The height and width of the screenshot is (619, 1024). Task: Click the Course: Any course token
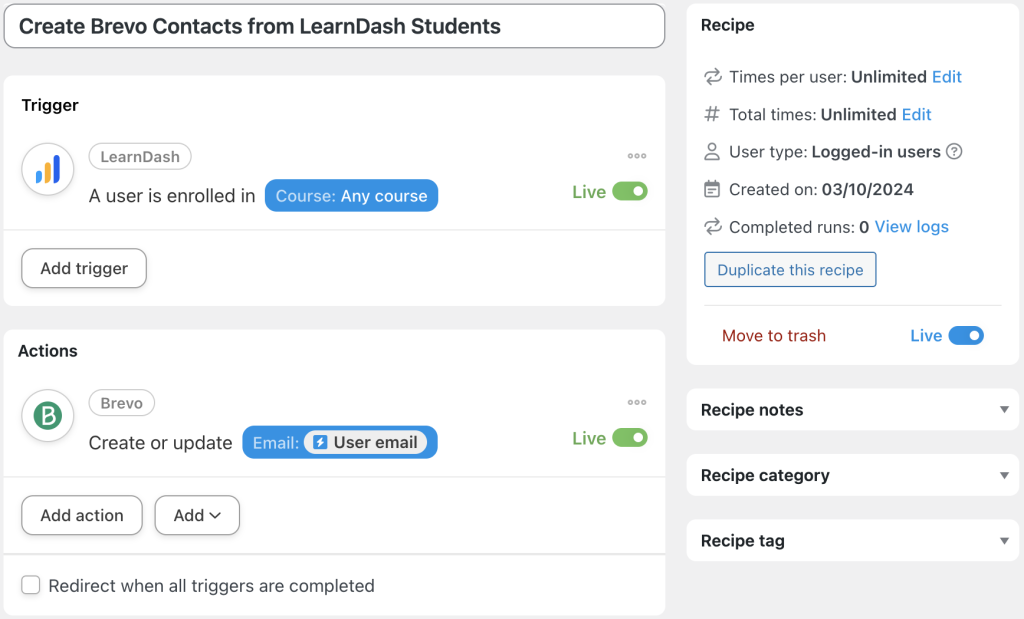(351, 196)
